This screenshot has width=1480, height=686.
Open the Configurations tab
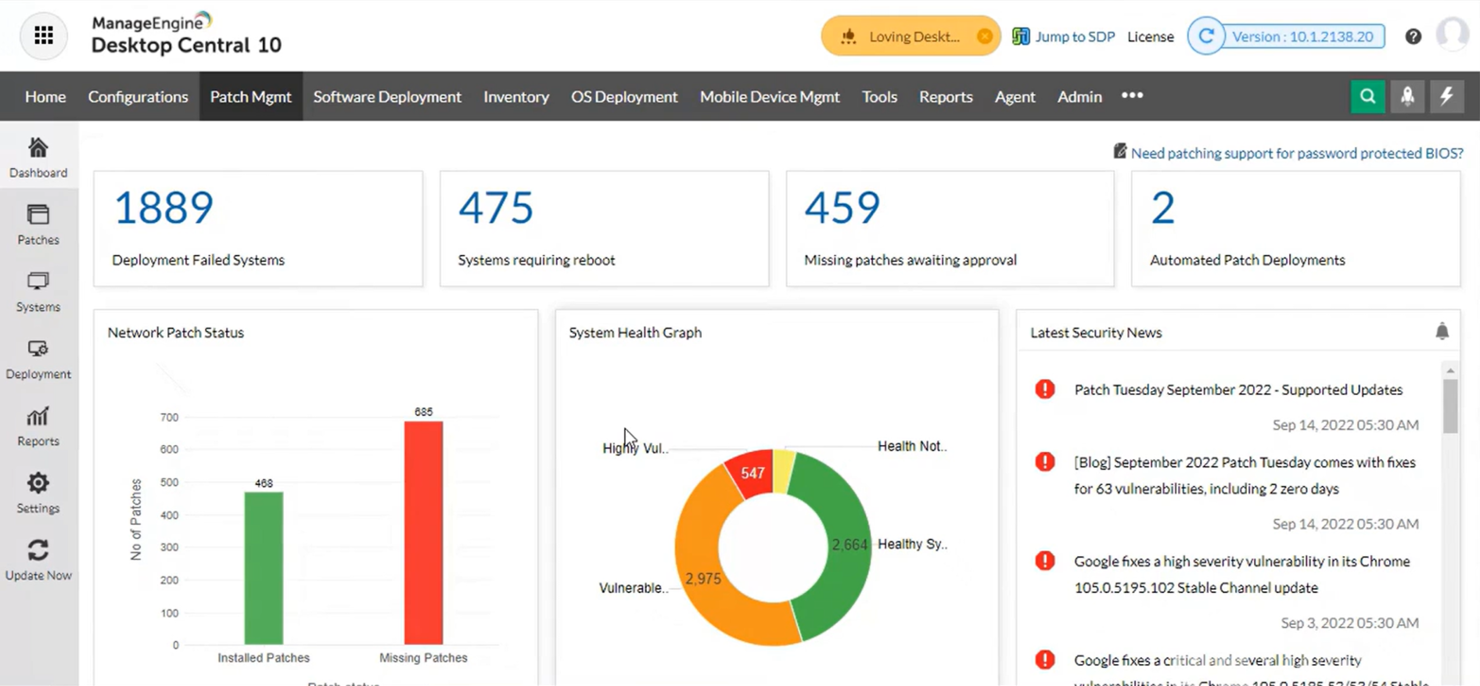138,96
